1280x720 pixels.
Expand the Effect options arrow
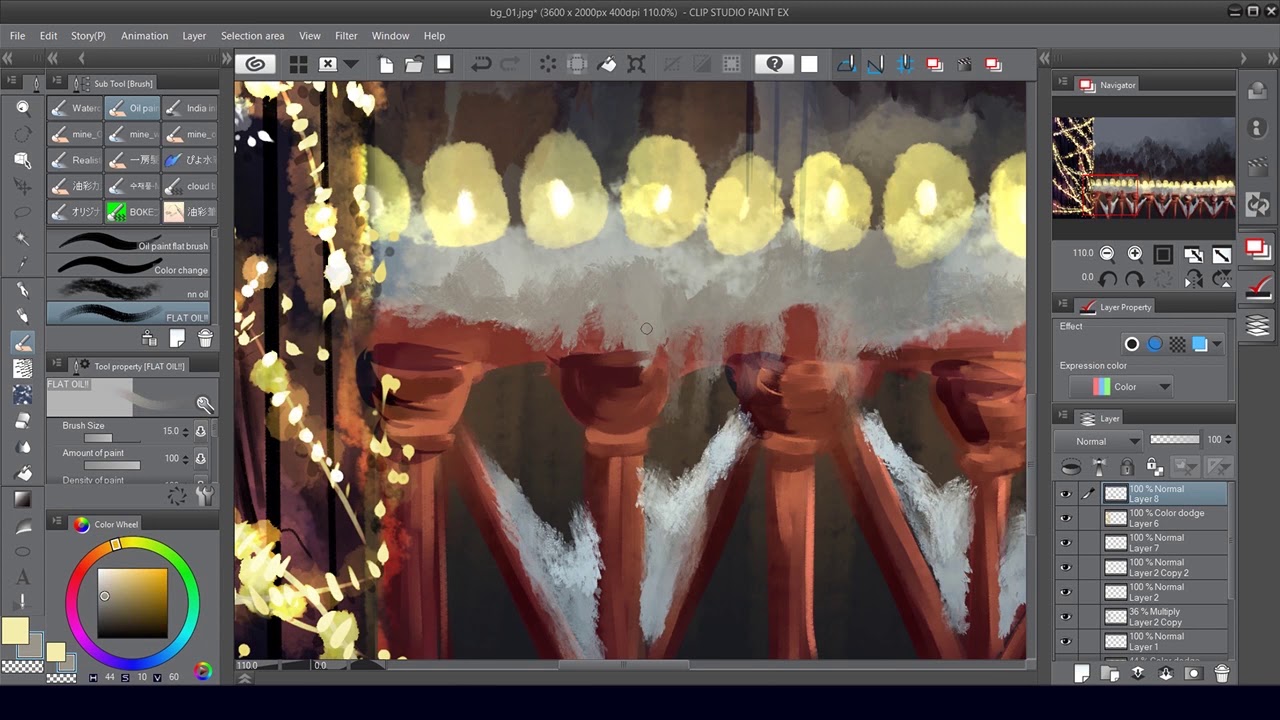pos(1217,345)
